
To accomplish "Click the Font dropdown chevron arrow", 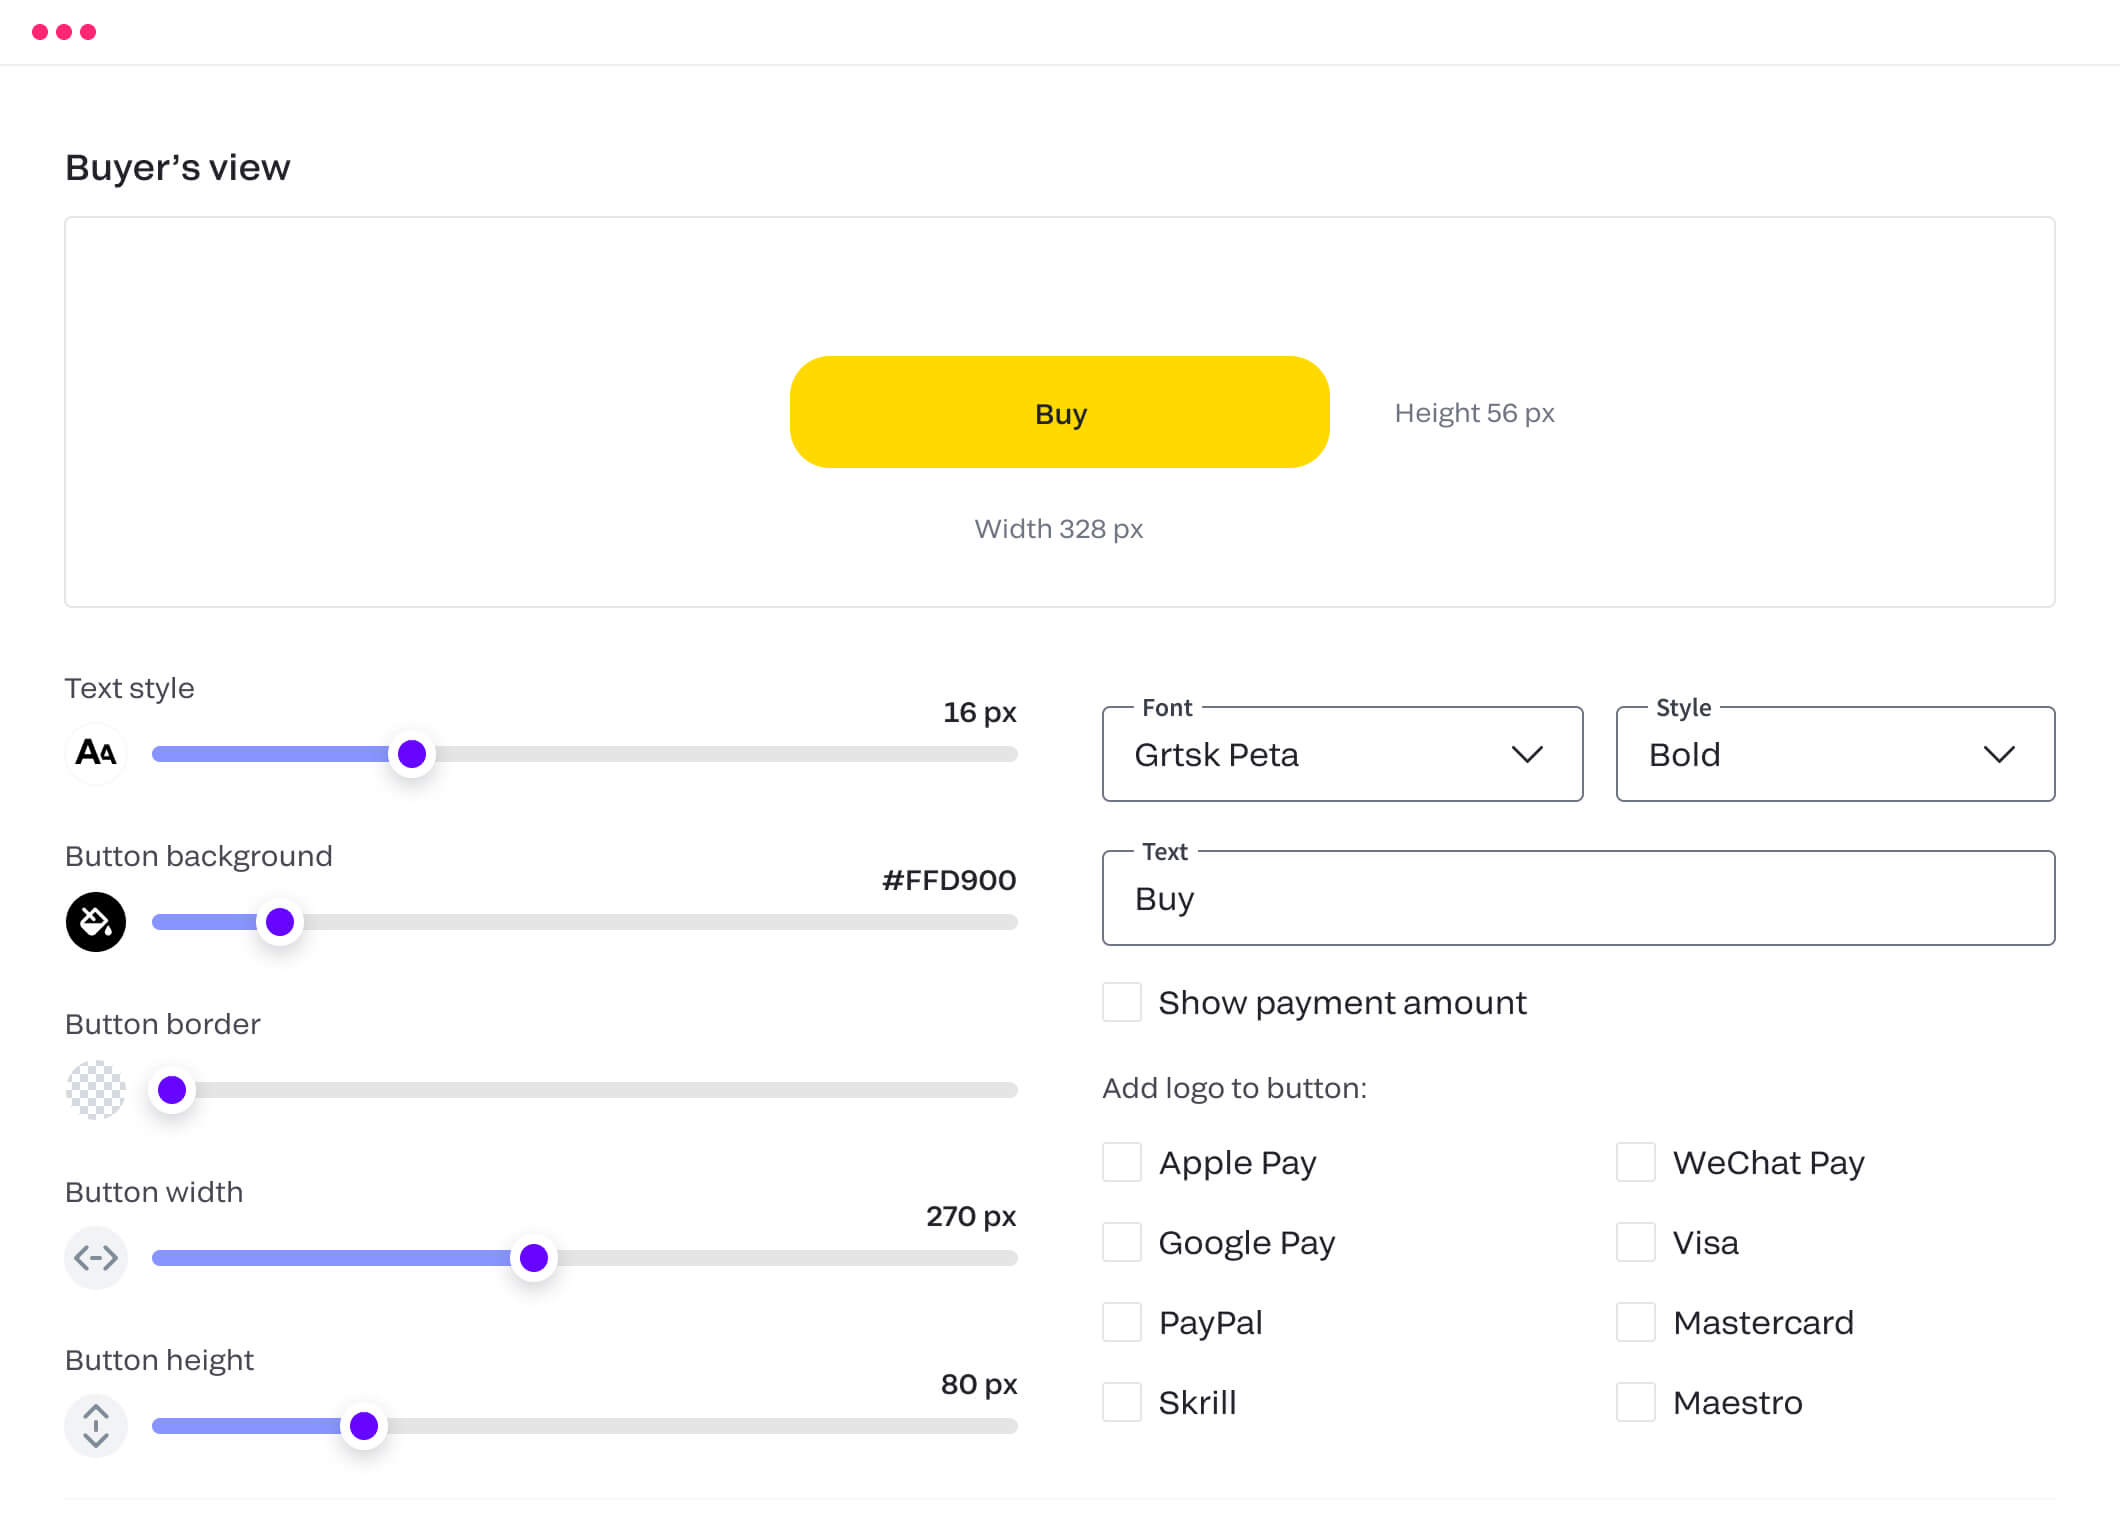I will 1526,754.
